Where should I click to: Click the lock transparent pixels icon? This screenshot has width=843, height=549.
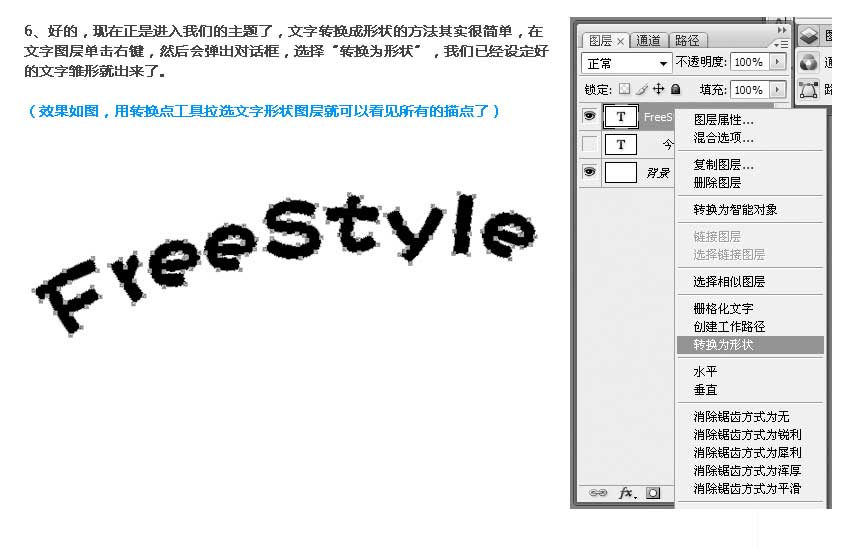(627, 89)
